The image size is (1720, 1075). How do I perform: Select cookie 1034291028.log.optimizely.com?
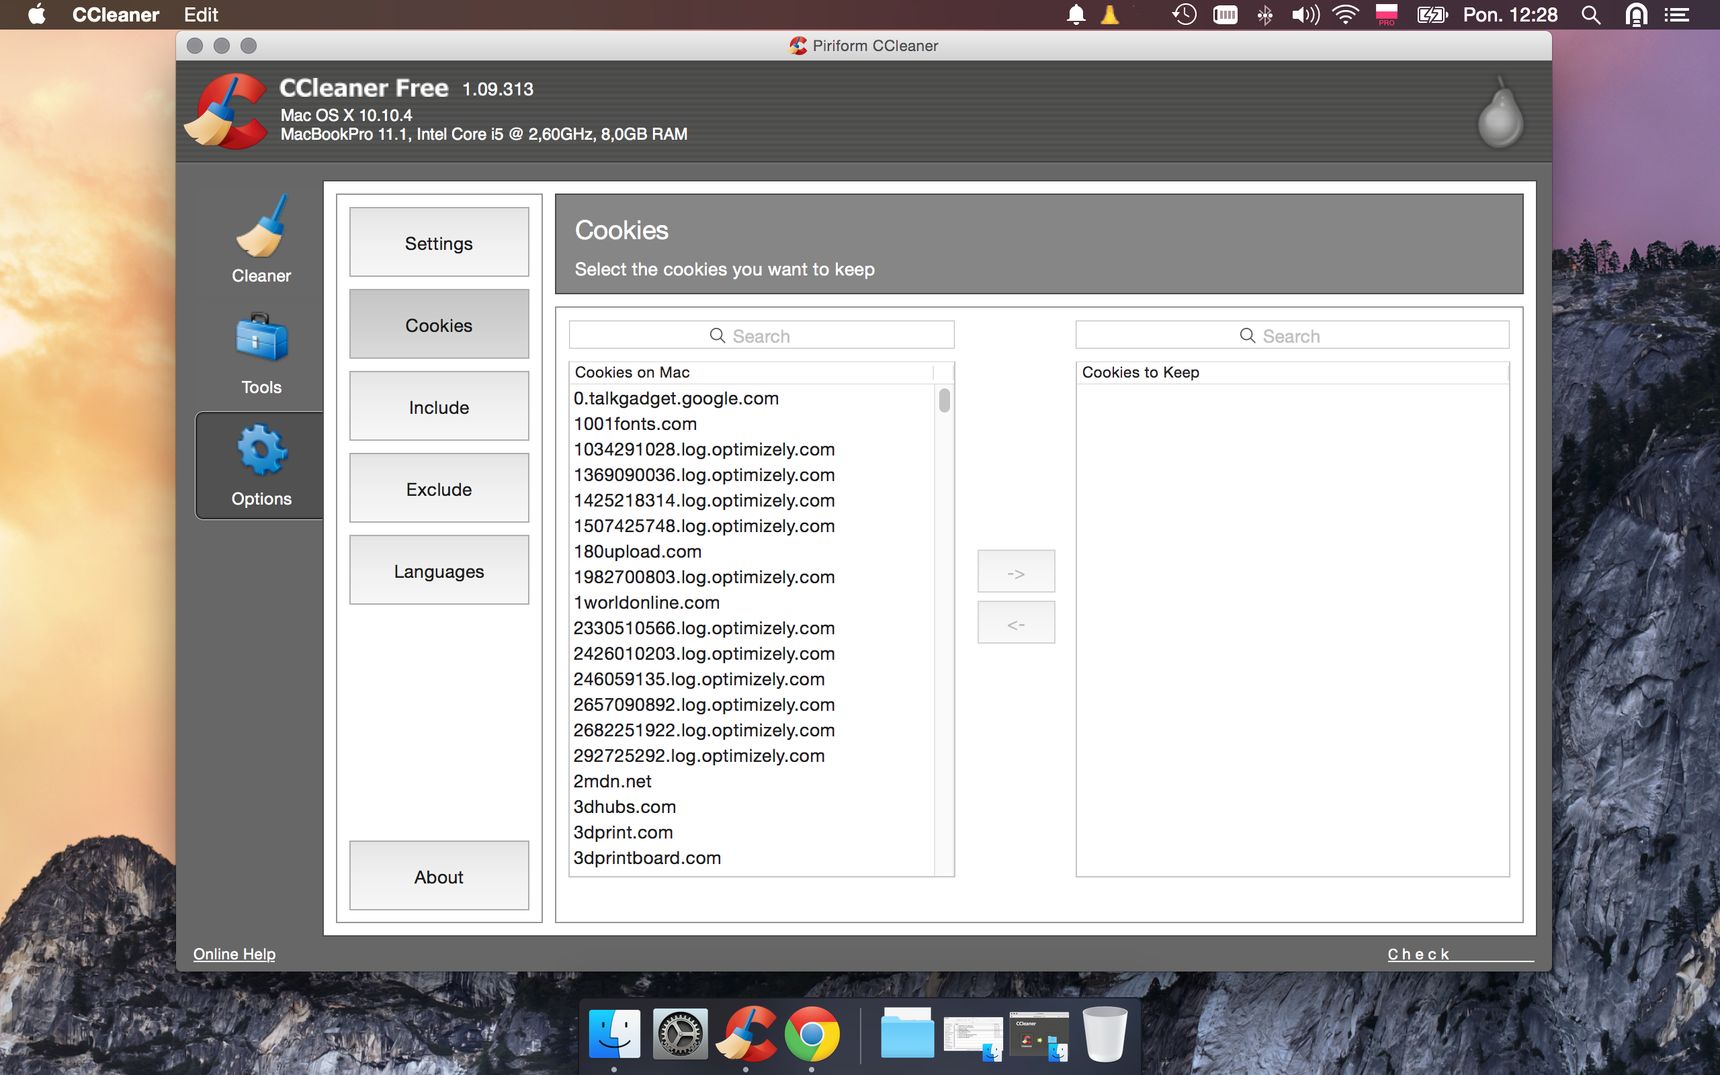[x=752, y=449]
